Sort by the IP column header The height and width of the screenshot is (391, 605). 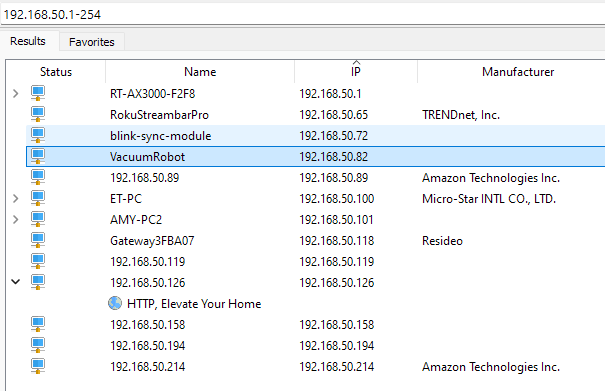pos(356,71)
